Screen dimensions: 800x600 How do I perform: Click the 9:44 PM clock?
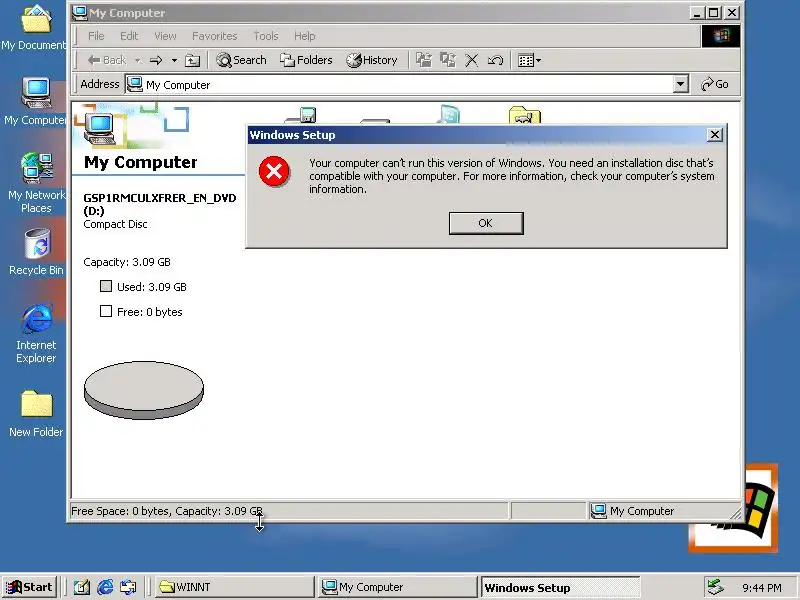click(x=762, y=588)
